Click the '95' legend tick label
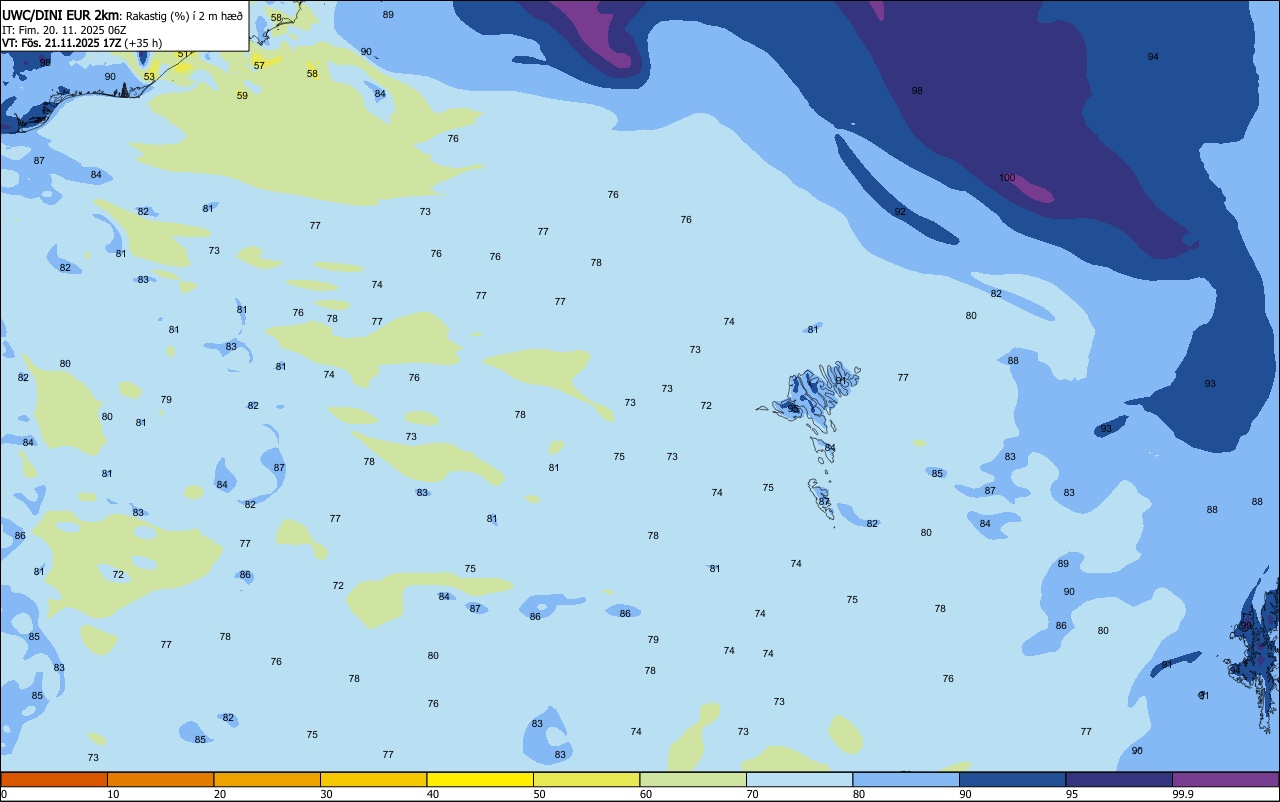 [1072, 794]
